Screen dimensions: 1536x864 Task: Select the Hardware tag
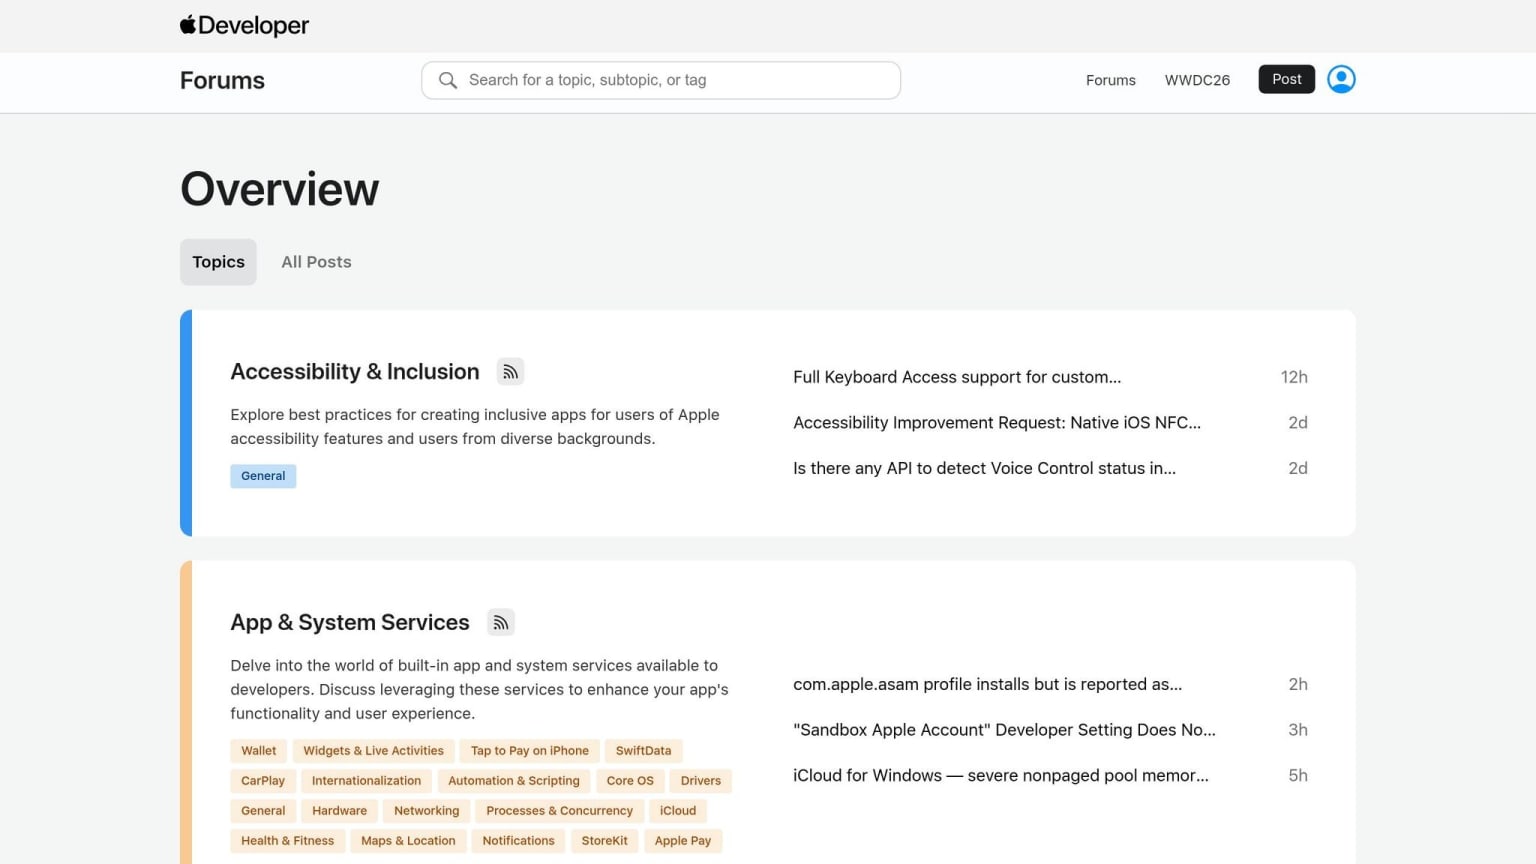click(339, 811)
